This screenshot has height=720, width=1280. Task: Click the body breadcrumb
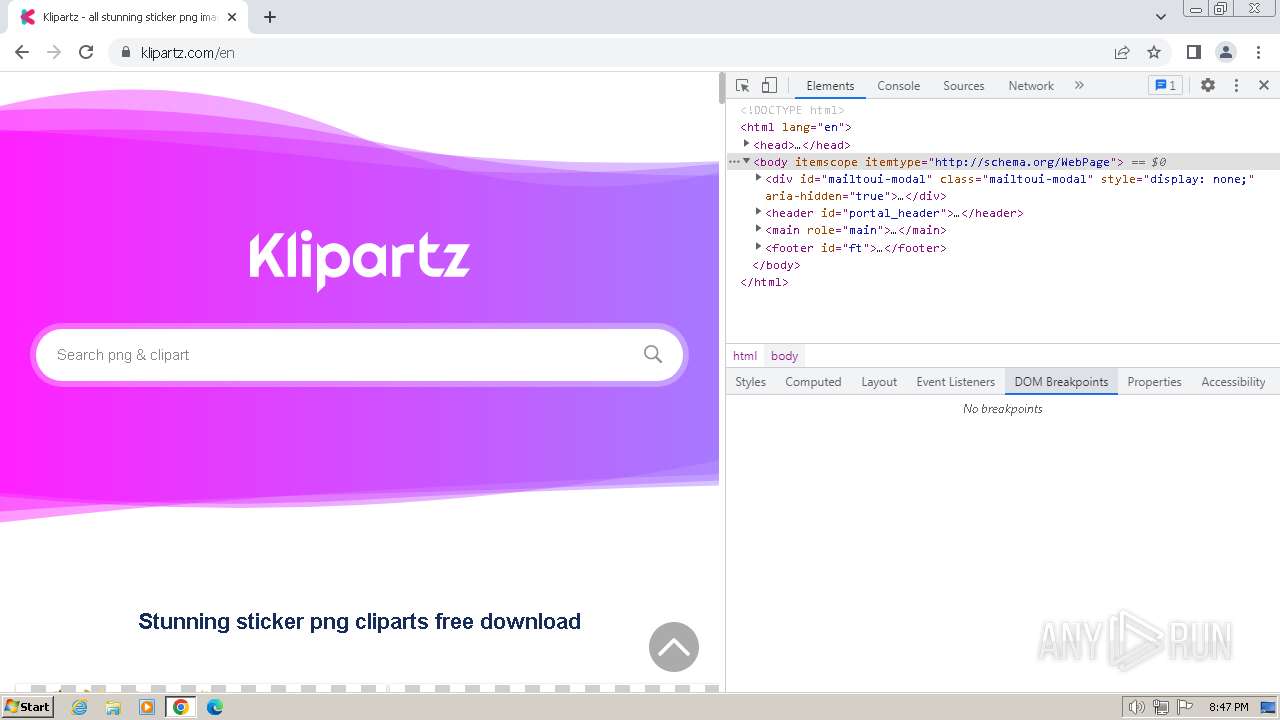tap(785, 356)
